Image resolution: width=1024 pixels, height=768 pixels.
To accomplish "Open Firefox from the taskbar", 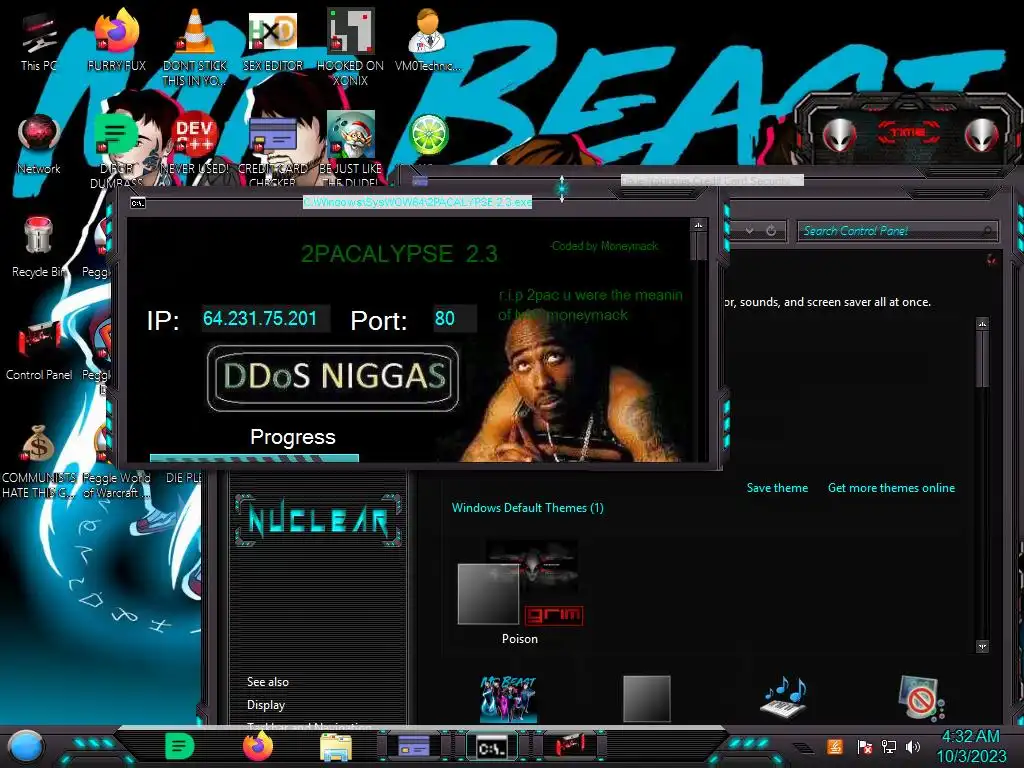I will [x=257, y=746].
